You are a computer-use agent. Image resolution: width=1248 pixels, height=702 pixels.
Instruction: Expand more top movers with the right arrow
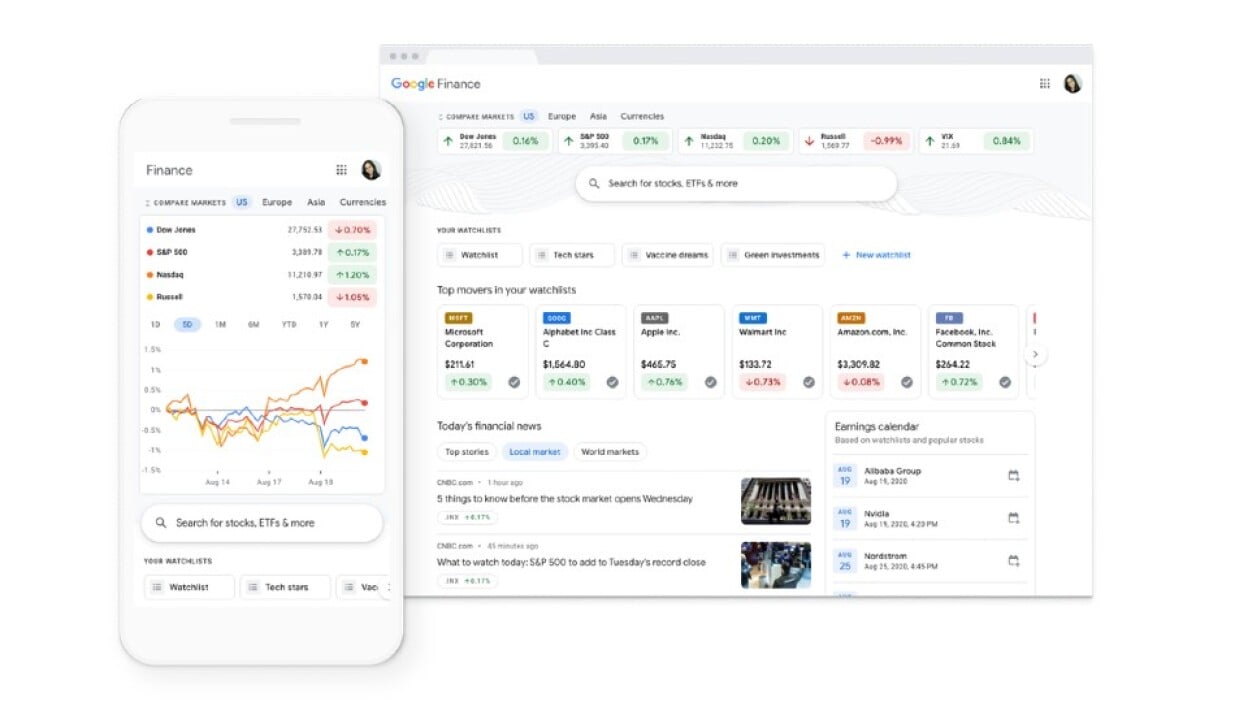(1036, 354)
